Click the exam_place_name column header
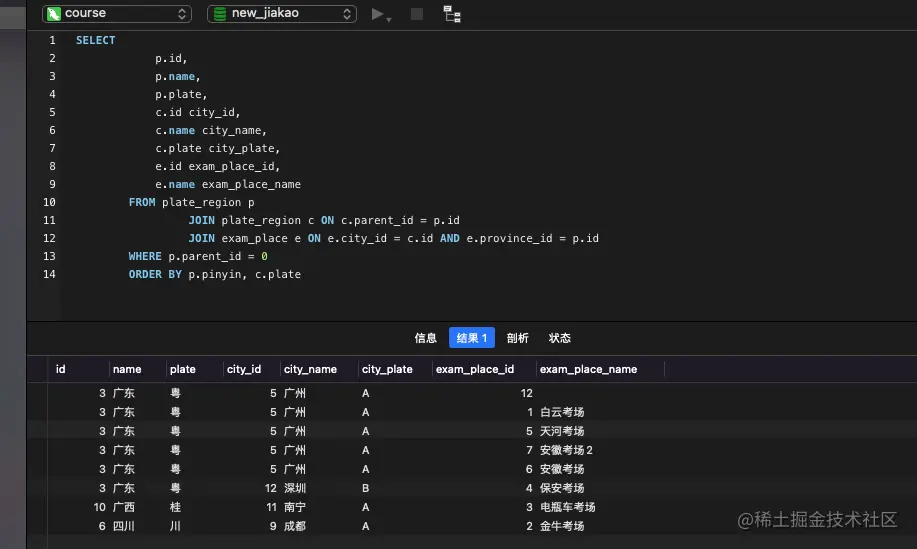The image size is (917, 549). point(588,369)
